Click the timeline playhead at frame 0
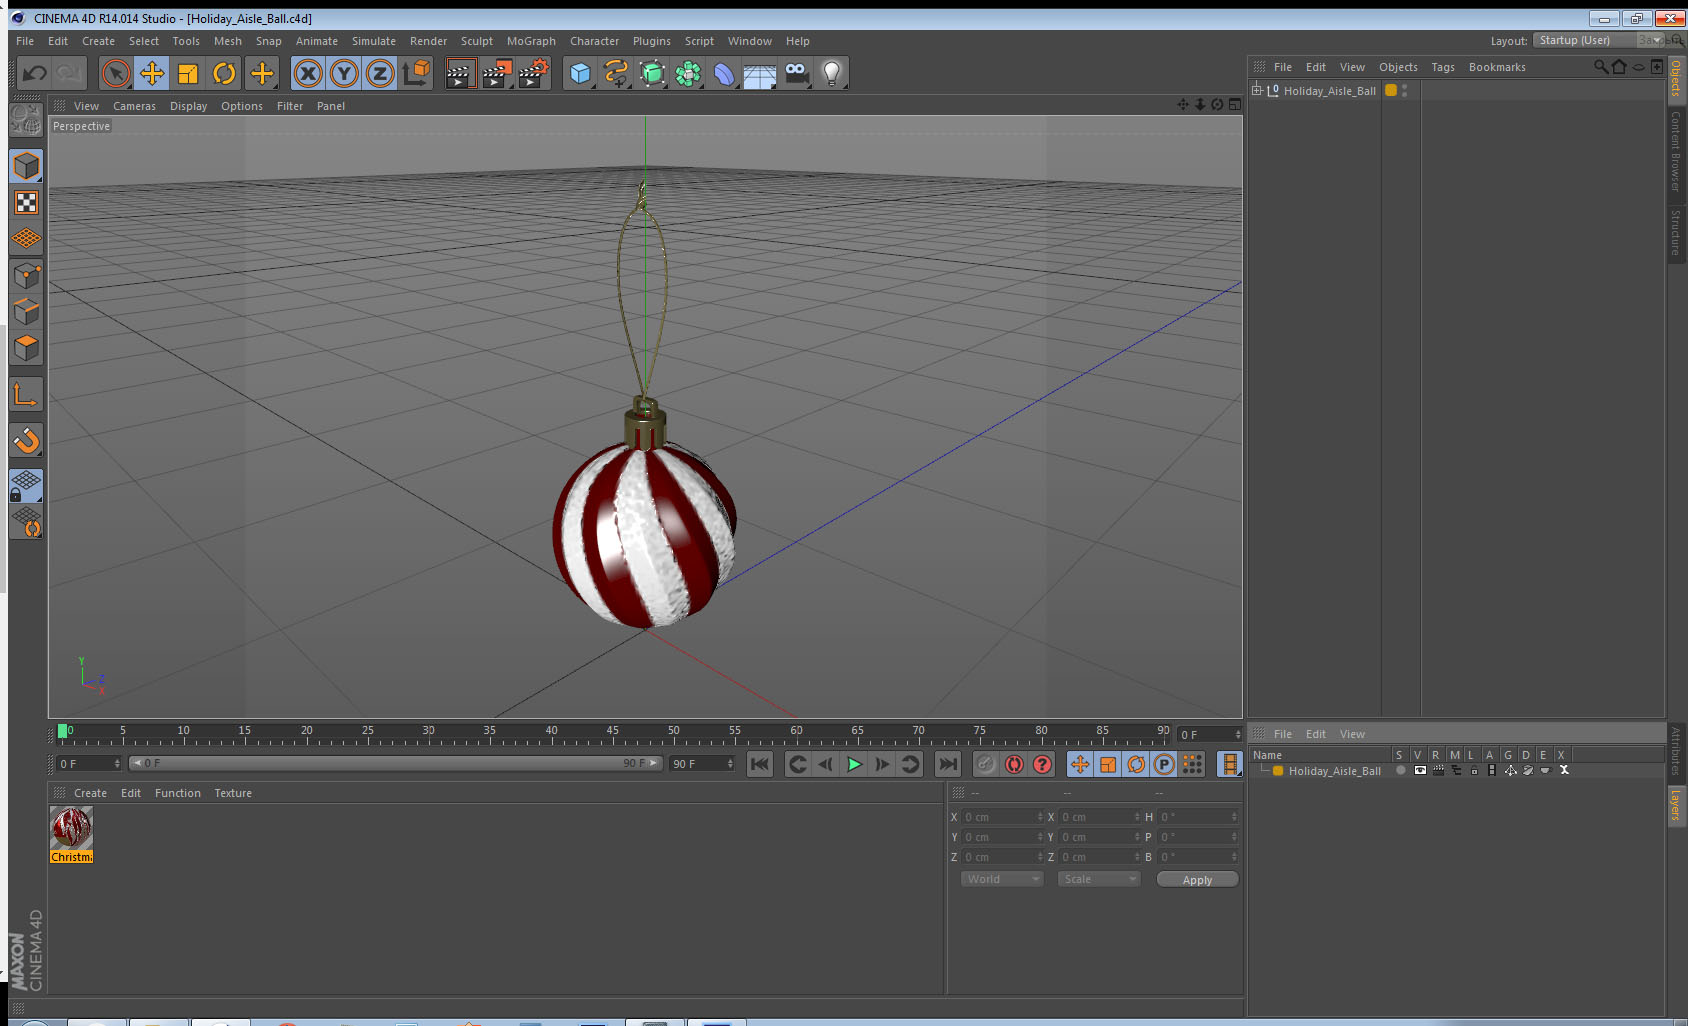This screenshot has height=1026, width=1688. click(x=63, y=731)
